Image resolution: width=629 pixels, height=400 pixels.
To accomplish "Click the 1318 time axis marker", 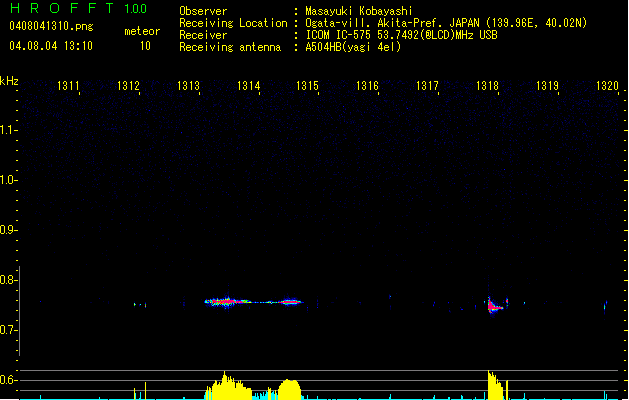I will coord(487,86).
